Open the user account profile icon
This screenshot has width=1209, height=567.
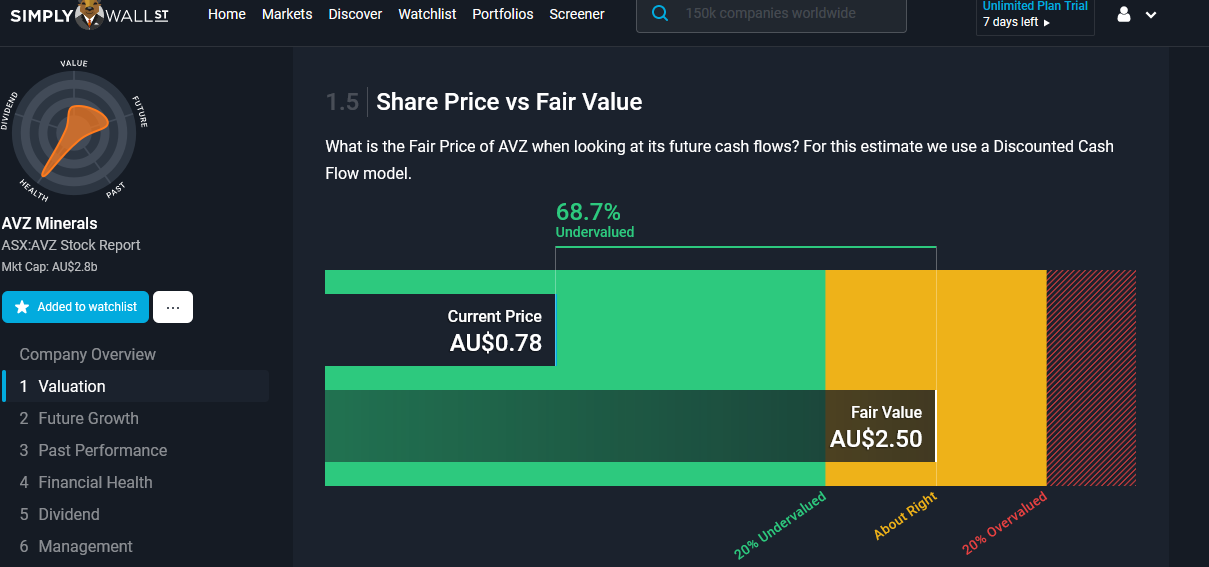pos(1123,15)
